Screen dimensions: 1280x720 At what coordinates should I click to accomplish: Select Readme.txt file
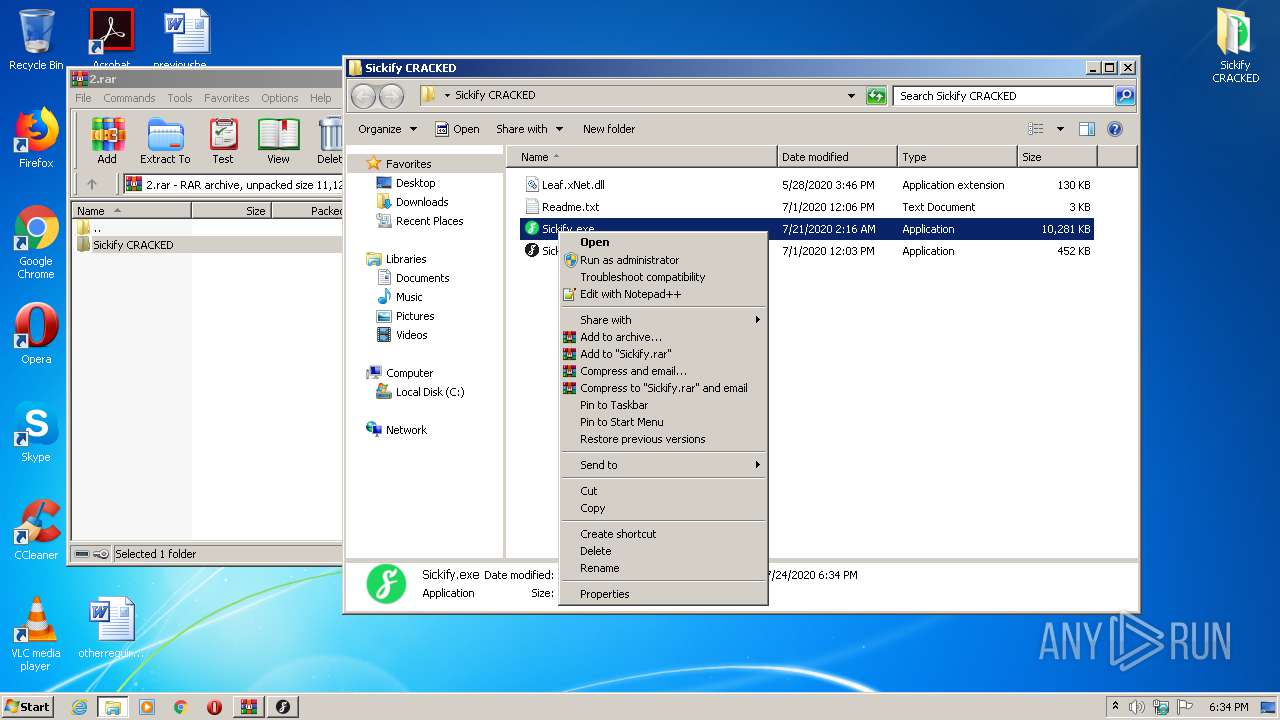click(x=570, y=207)
